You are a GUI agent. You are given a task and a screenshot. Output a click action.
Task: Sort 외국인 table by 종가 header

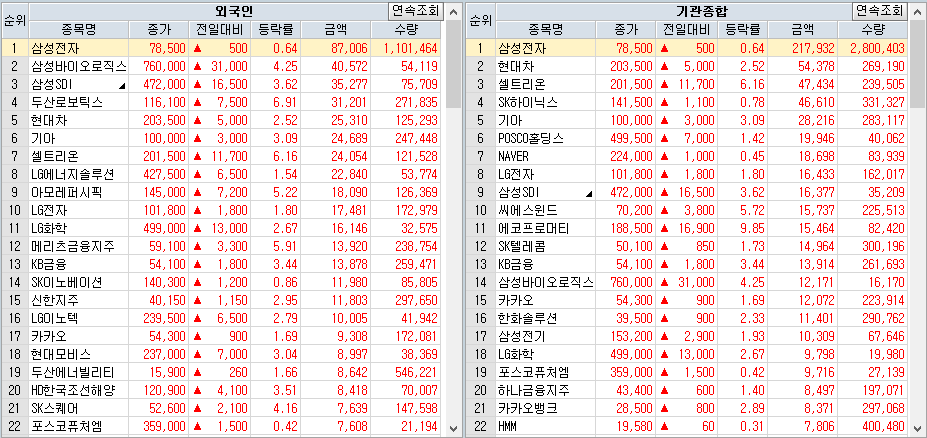pos(159,30)
